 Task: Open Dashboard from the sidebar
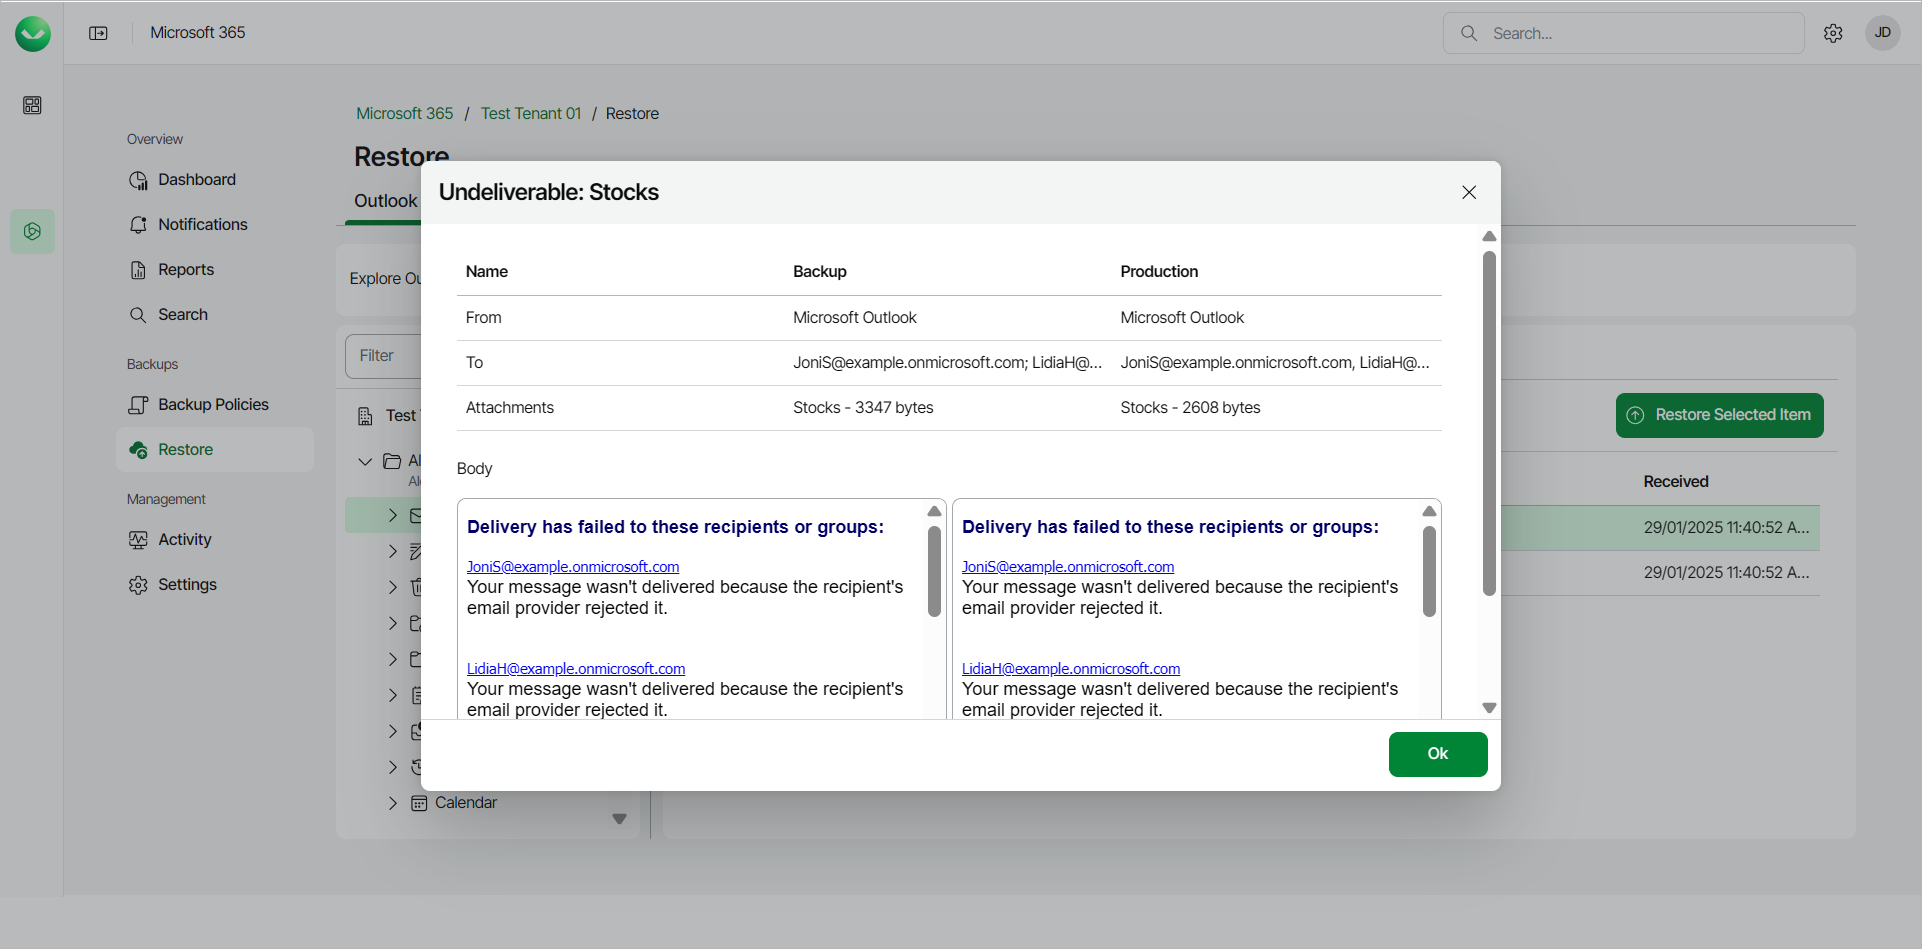pyautogui.click(x=196, y=180)
